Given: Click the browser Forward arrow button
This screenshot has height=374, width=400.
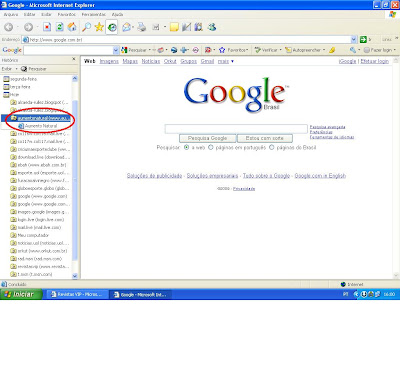Looking at the screenshot, I should point(29,27).
